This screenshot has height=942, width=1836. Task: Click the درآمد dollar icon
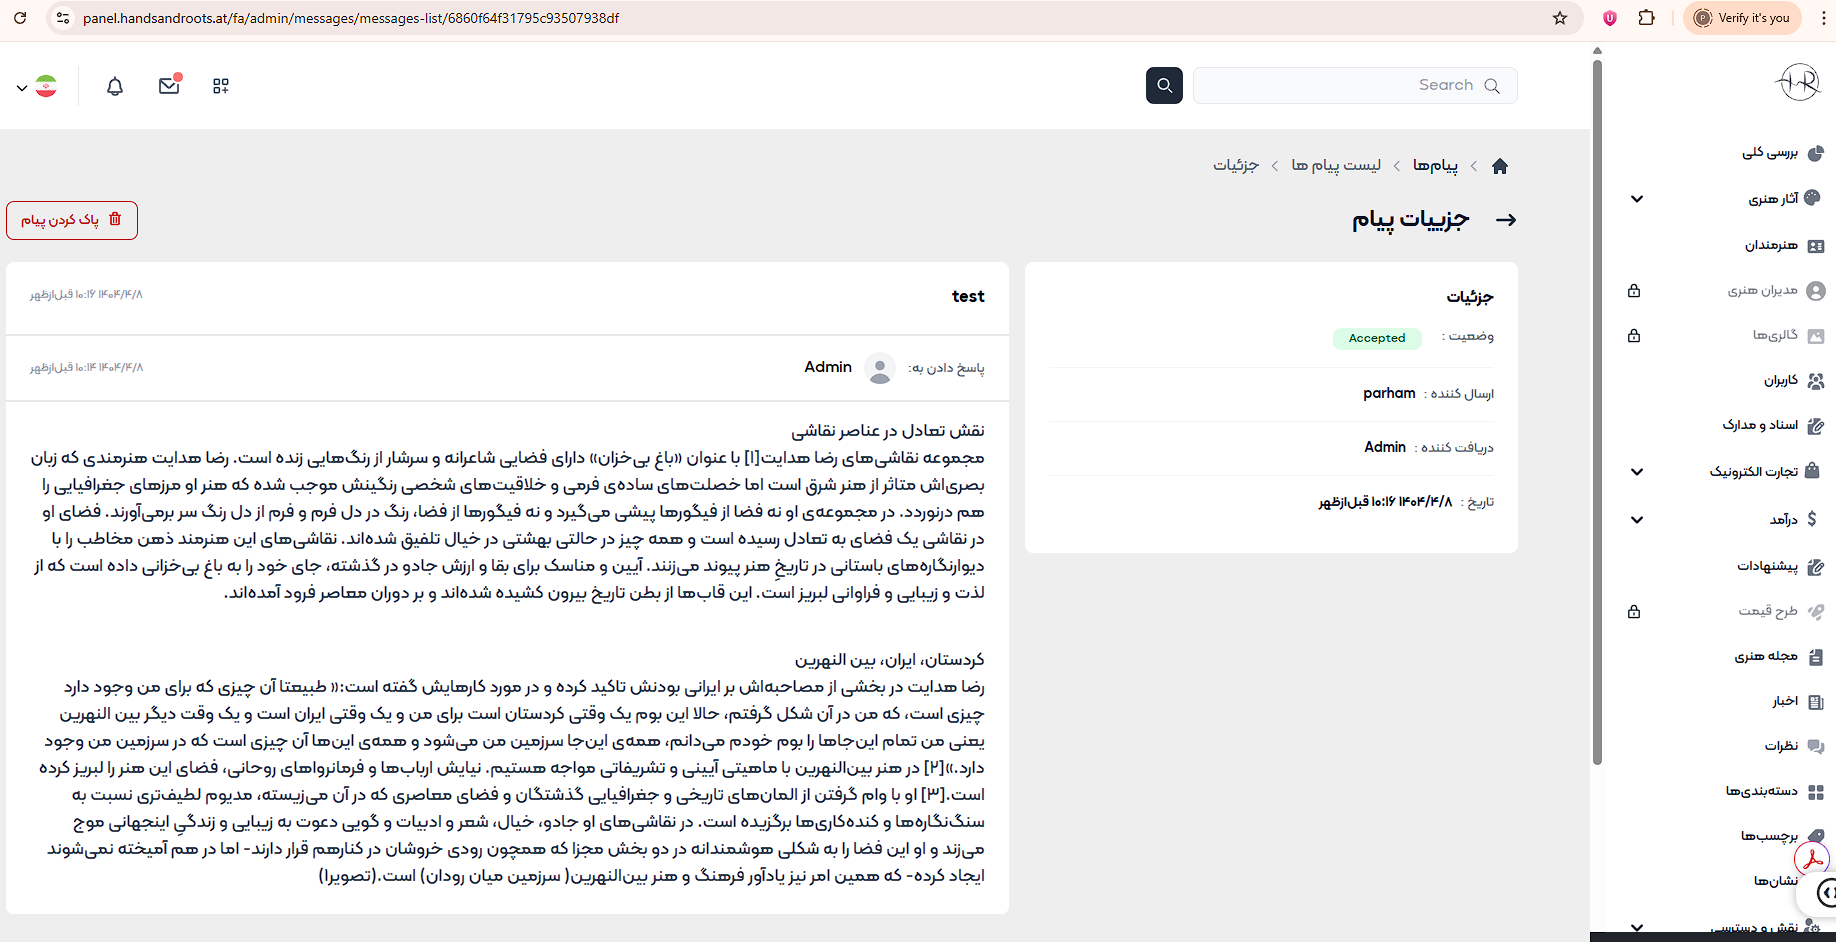(1814, 519)
